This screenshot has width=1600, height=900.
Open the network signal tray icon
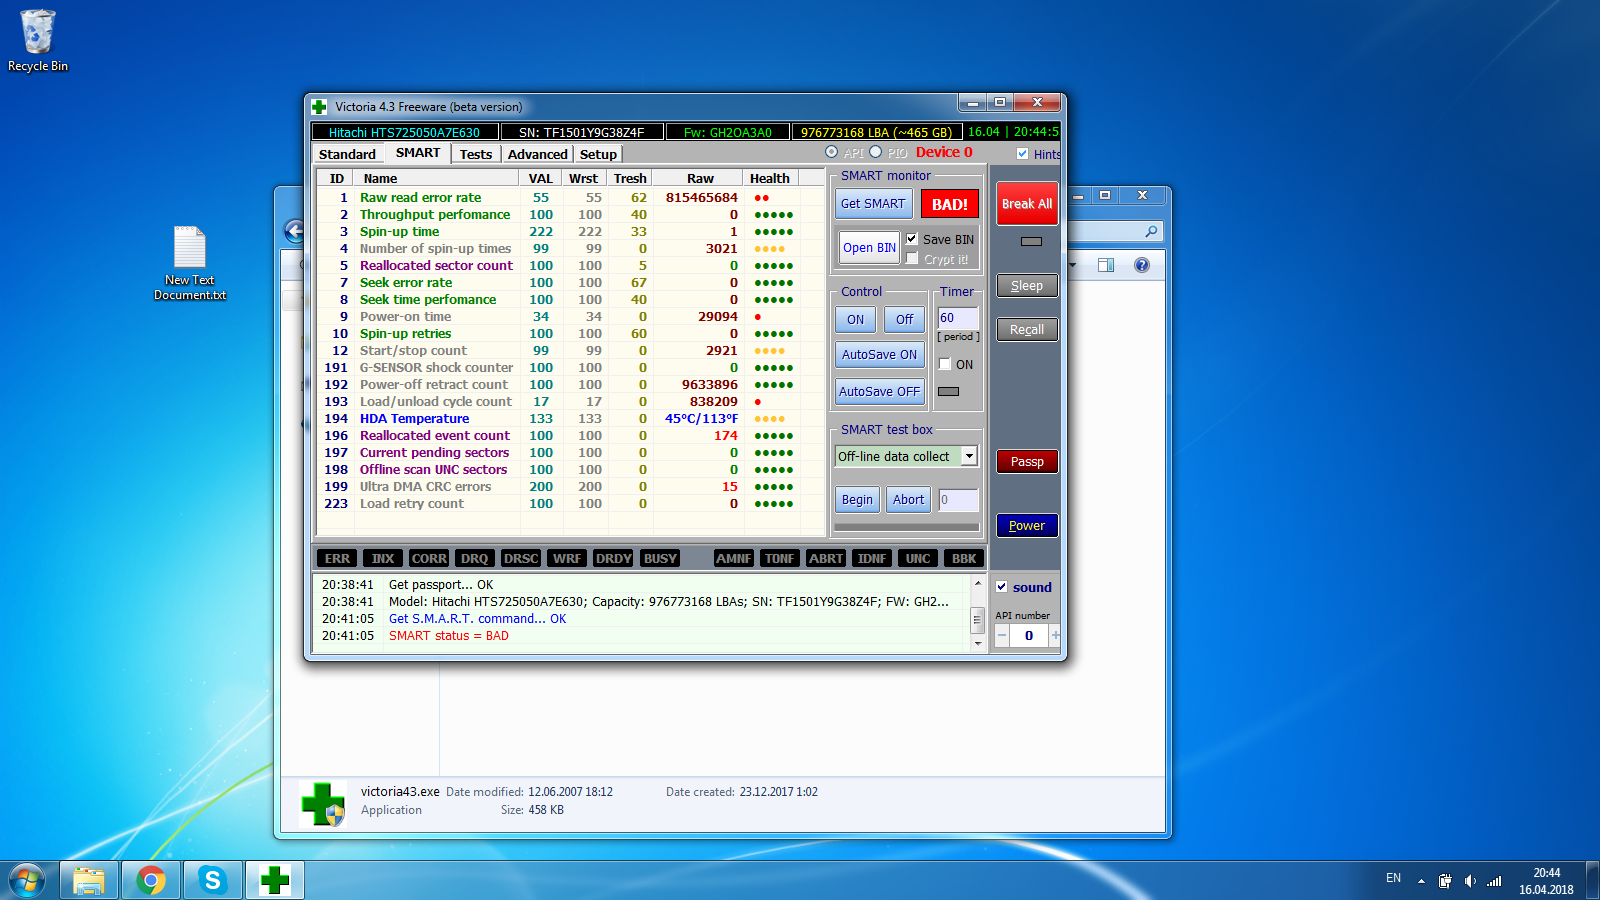(1494, 881)
